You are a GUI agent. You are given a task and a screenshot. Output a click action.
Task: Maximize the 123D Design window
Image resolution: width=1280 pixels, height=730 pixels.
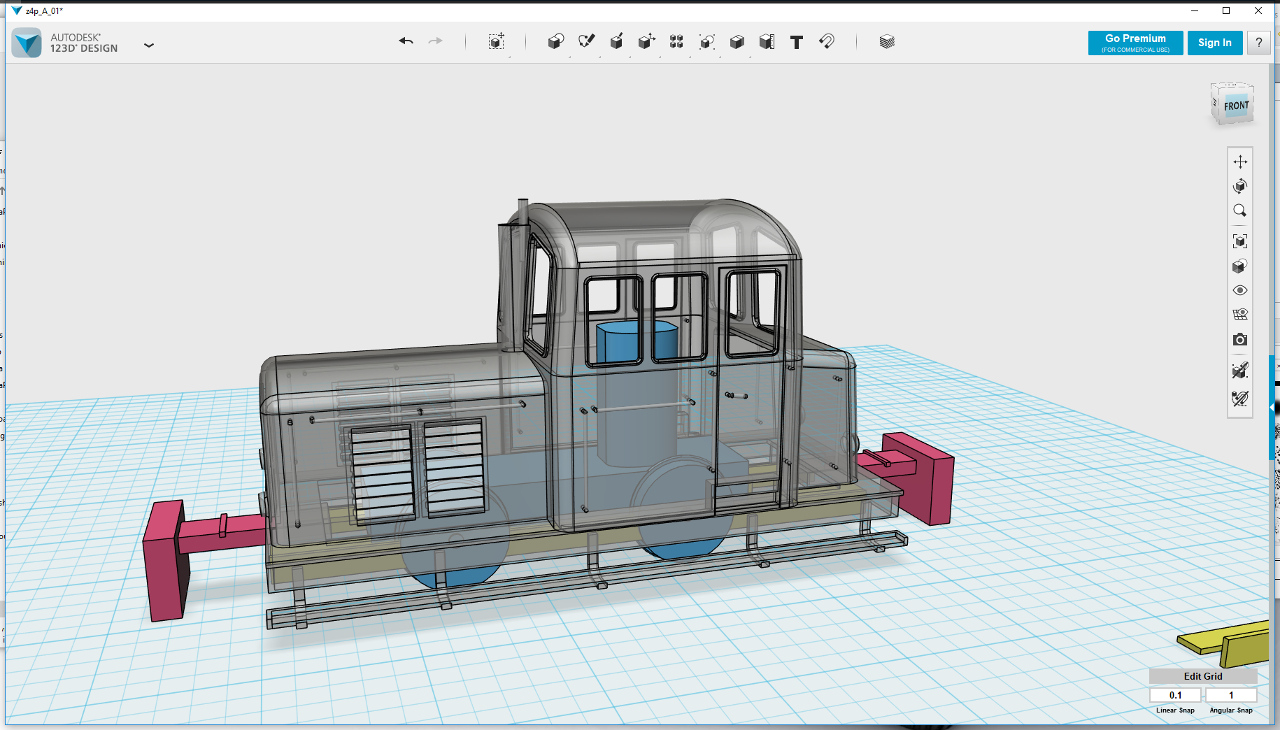tap(1226, 10)
